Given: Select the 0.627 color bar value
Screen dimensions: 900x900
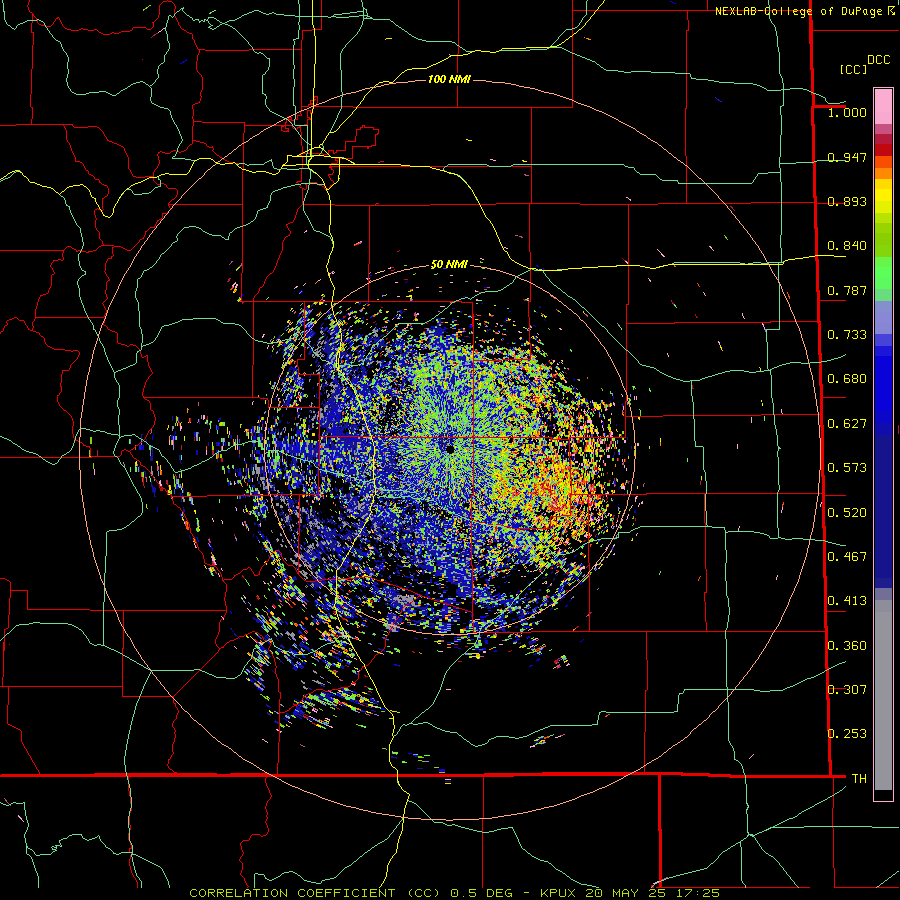Looking at the screenshot, I should point(847,424).
